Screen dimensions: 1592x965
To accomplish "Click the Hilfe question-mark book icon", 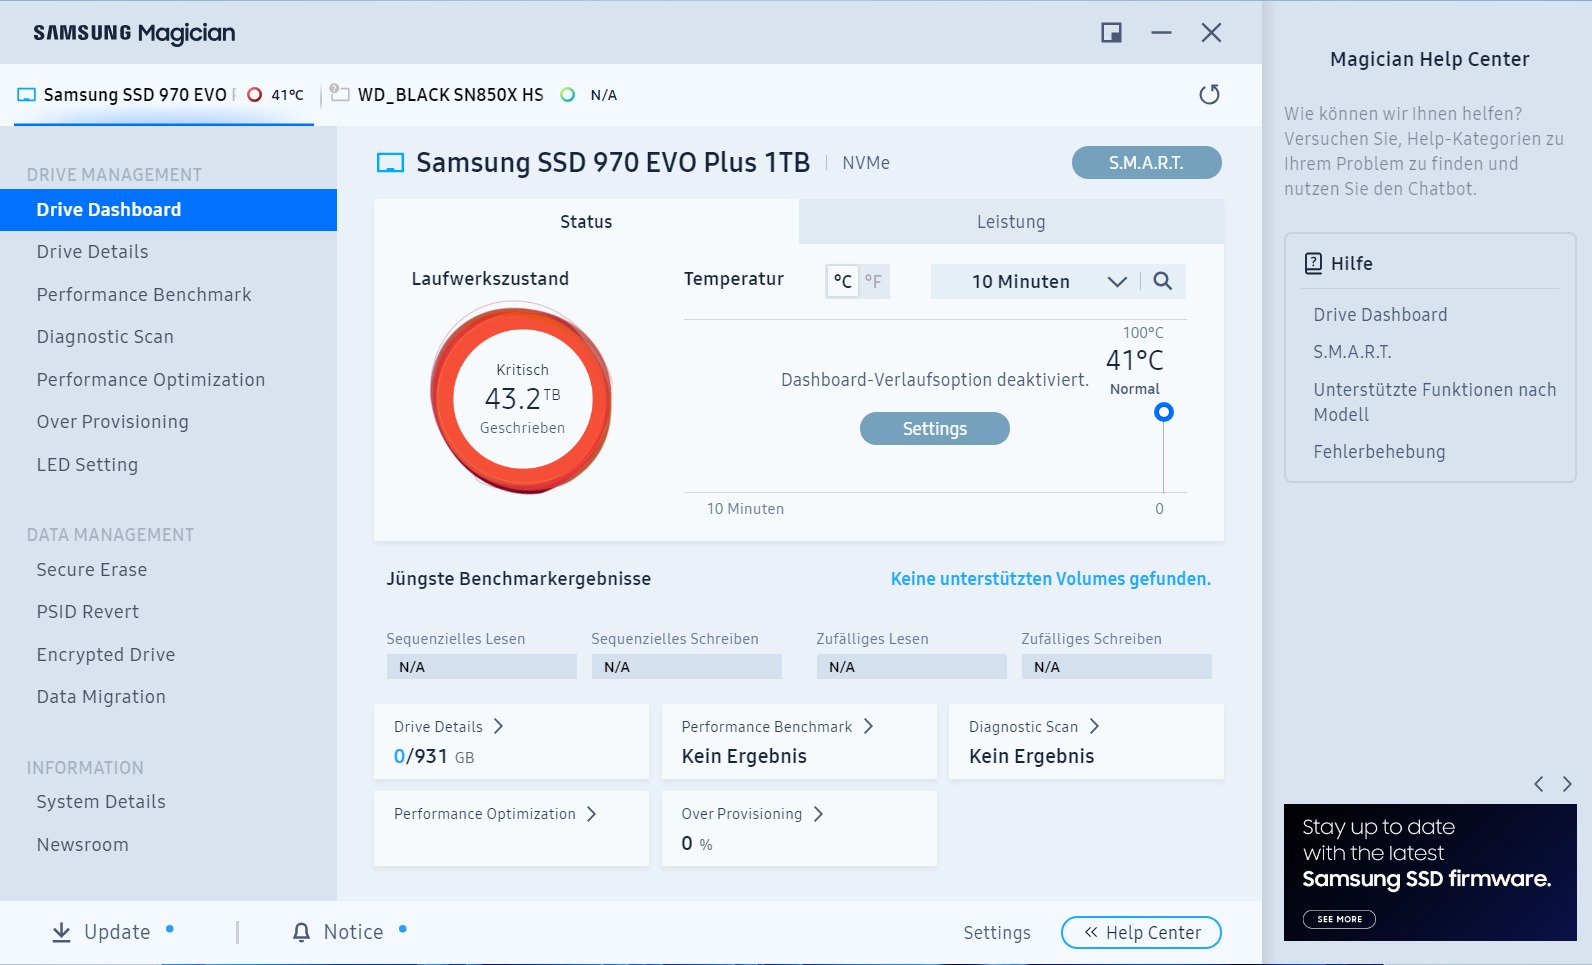I will [1313, 263].
